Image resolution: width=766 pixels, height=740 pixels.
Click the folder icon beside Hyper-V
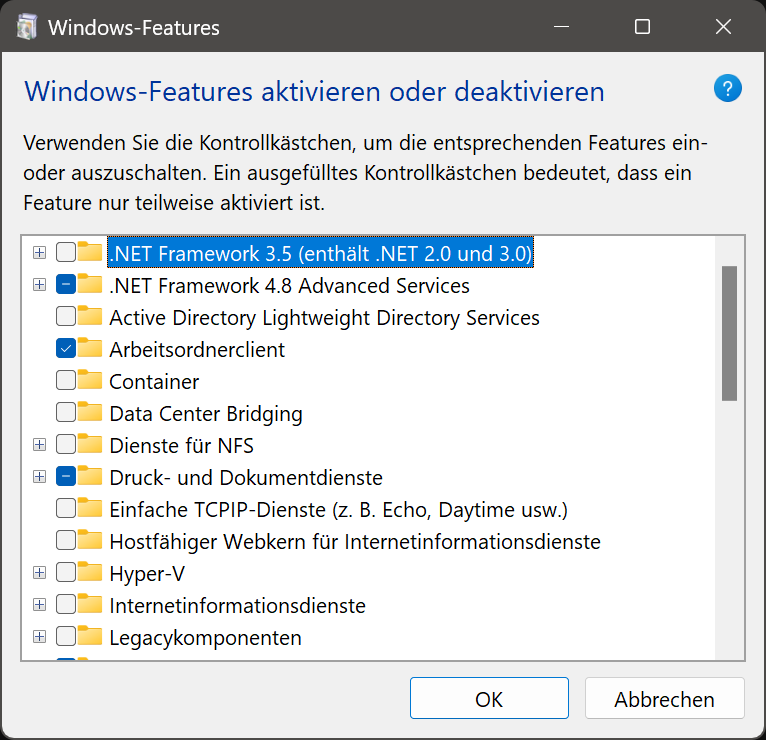click(91, 573)
